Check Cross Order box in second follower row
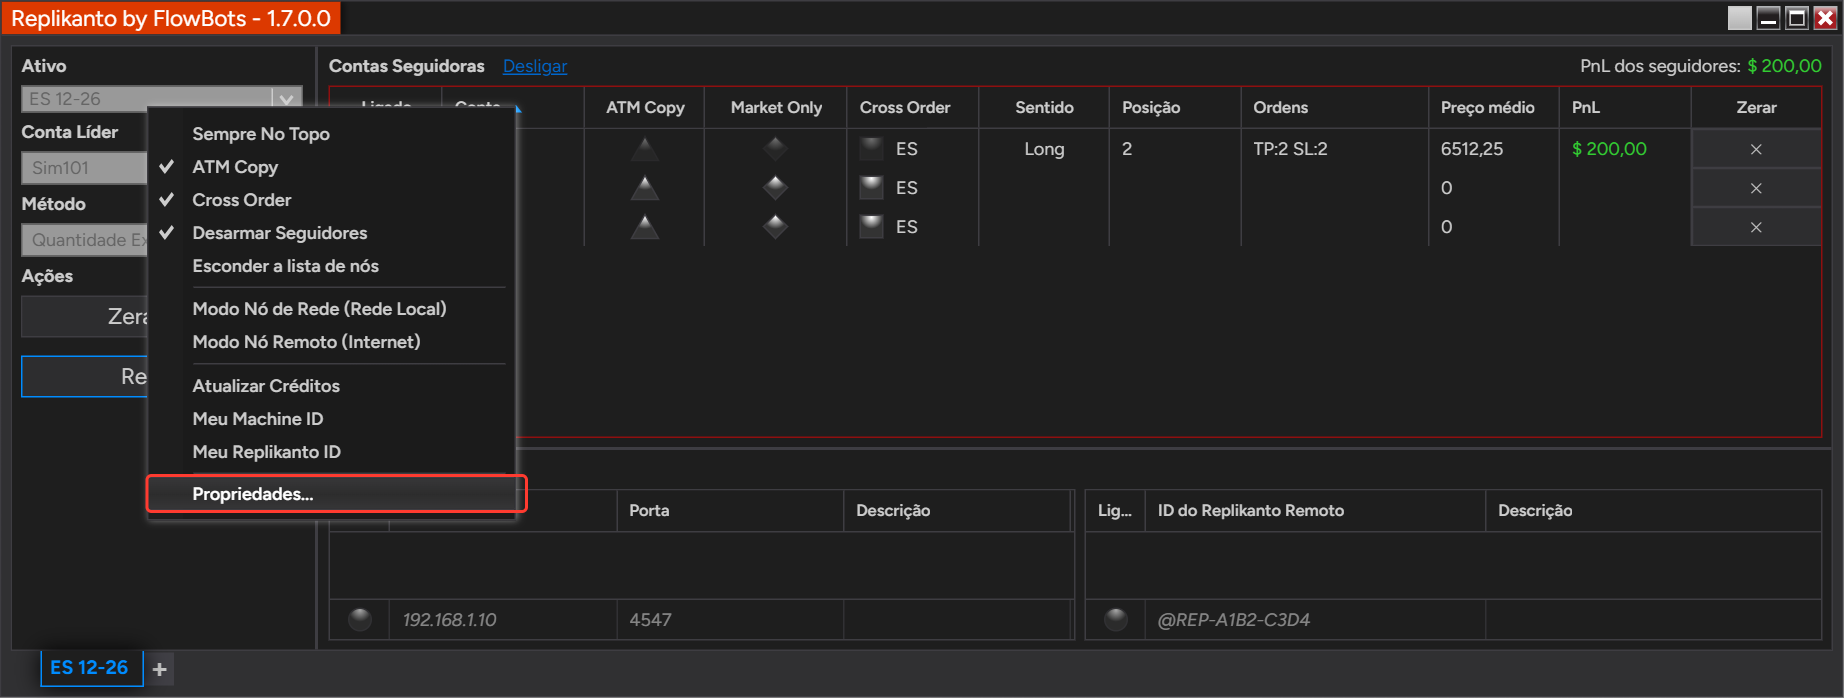 (x=872, y=188)
